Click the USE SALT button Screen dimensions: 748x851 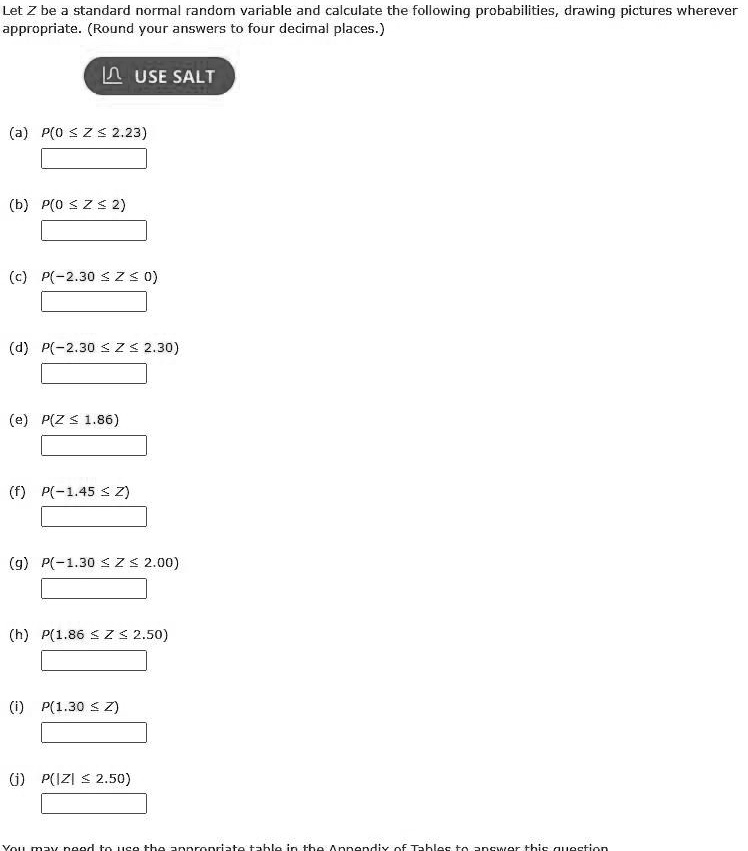[159, 76]
